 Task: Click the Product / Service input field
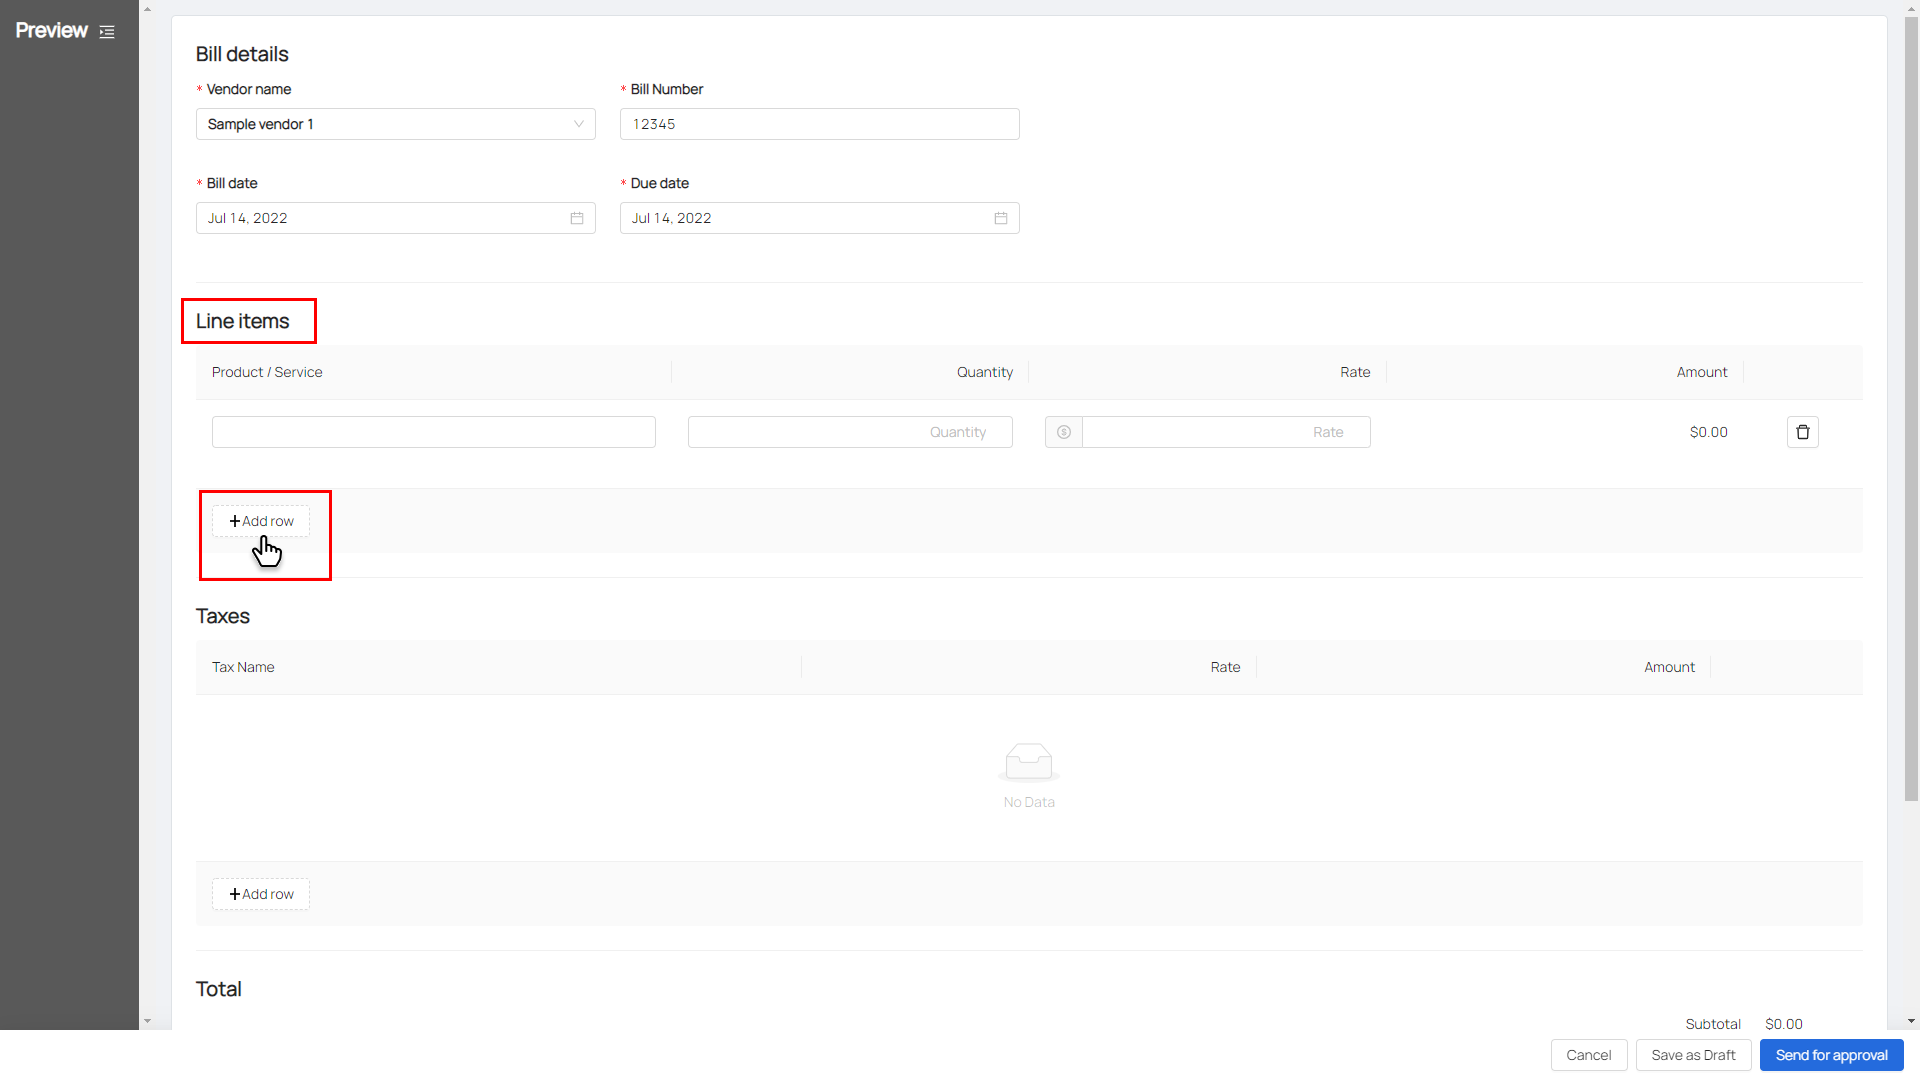point(434,432)
